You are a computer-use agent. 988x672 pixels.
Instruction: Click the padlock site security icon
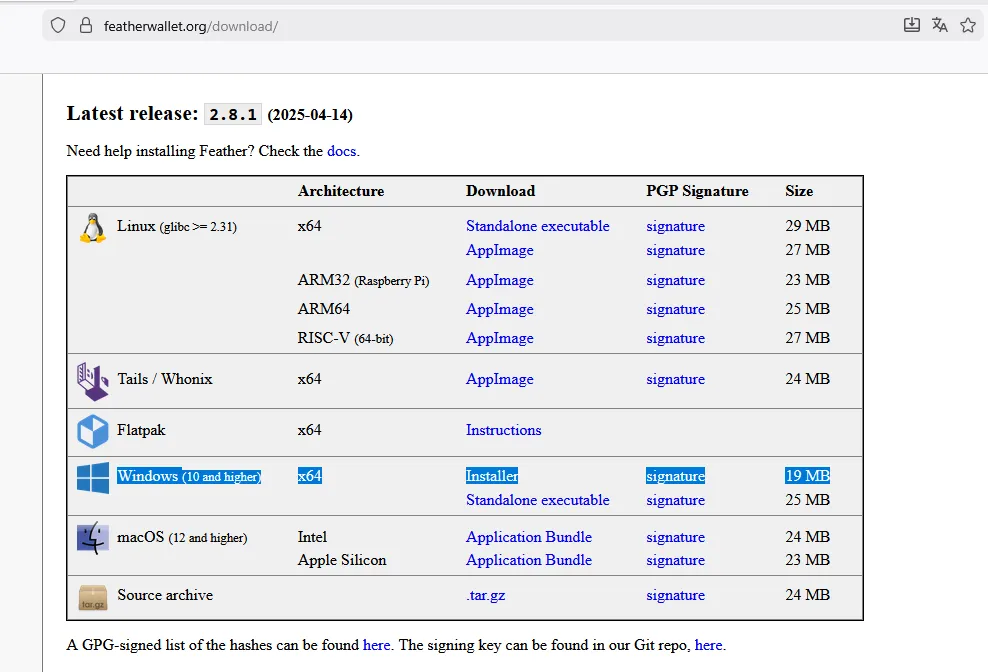86,25
